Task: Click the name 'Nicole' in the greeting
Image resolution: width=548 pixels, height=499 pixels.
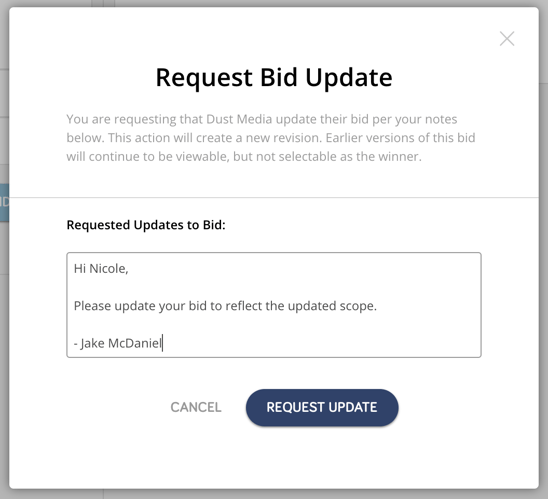Action: [107, 269]
